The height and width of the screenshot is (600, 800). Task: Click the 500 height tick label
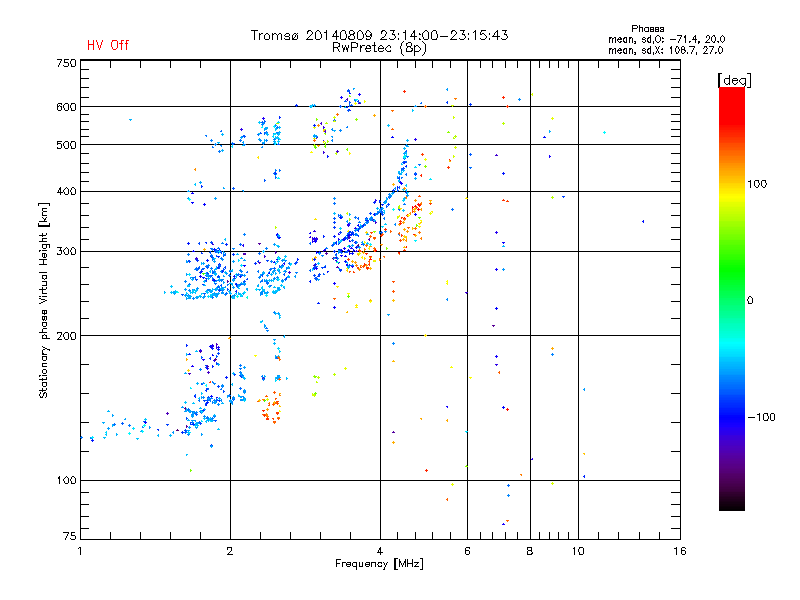coord(66,145)
